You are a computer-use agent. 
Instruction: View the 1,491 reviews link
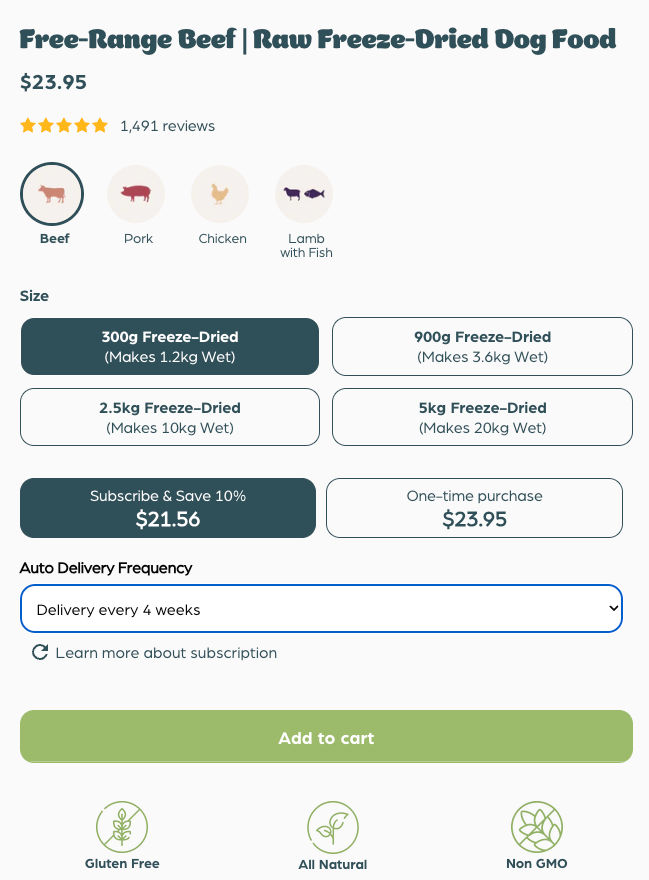(x=167, y=126)
